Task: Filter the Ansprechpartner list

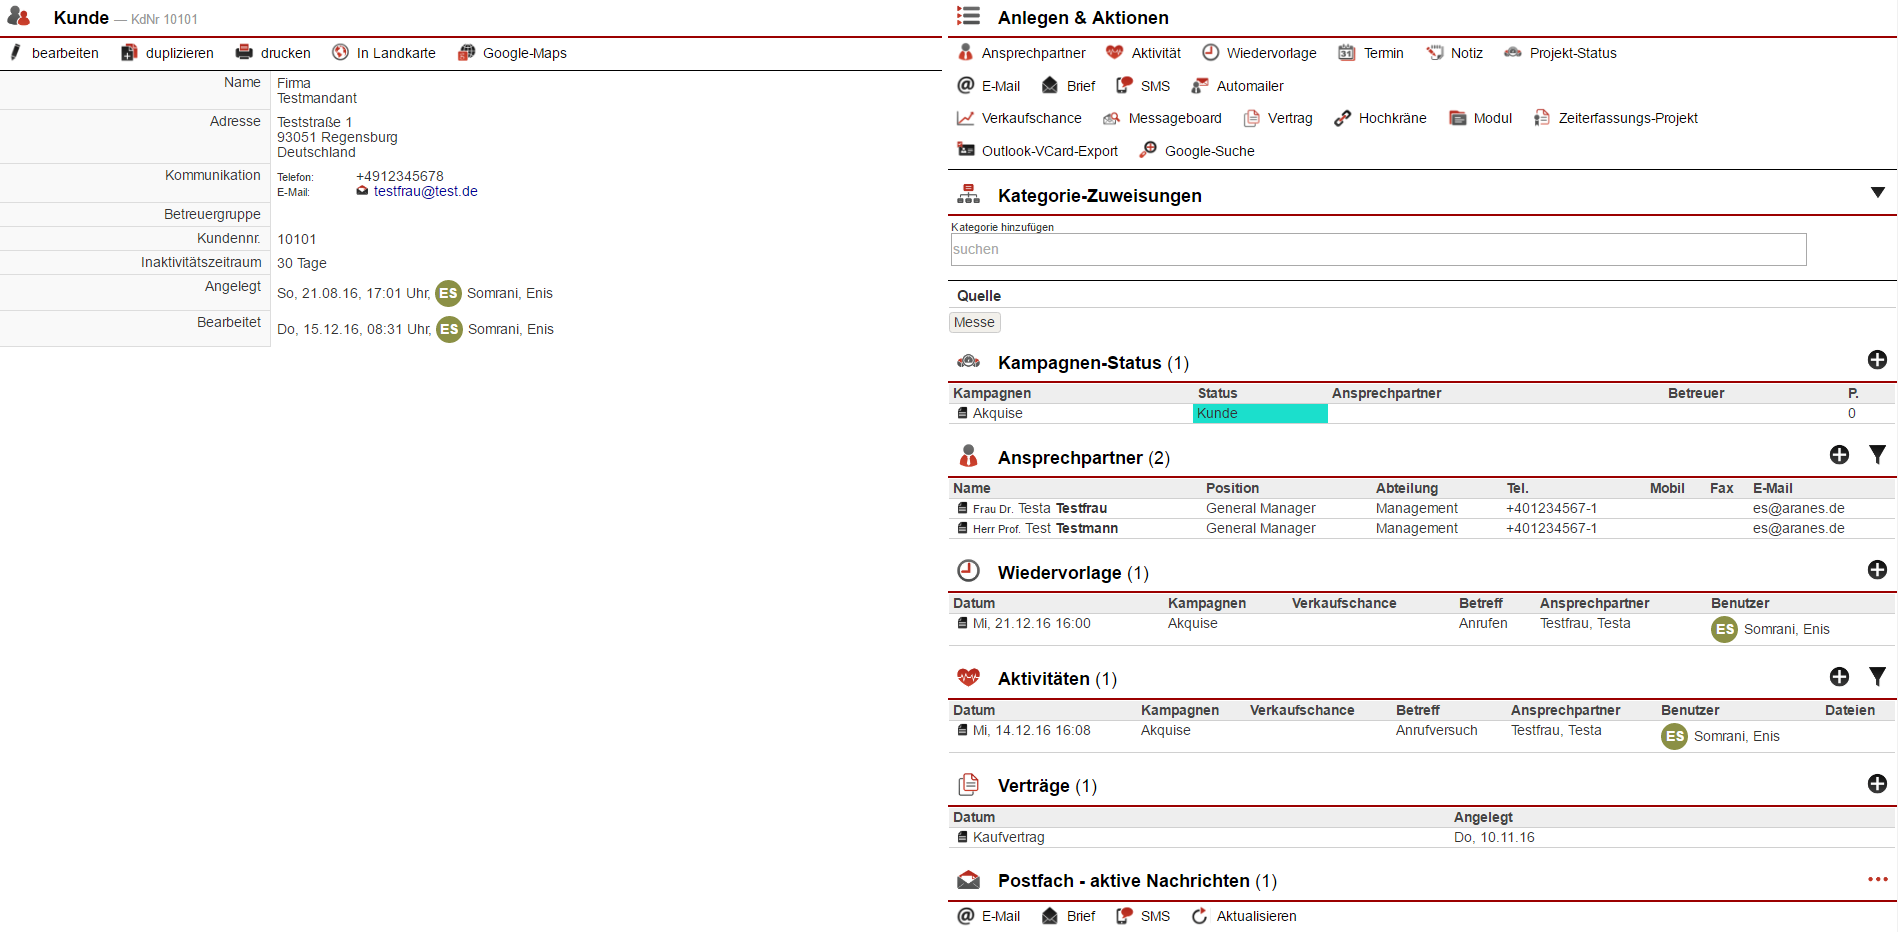Action: coord(1877,455)
